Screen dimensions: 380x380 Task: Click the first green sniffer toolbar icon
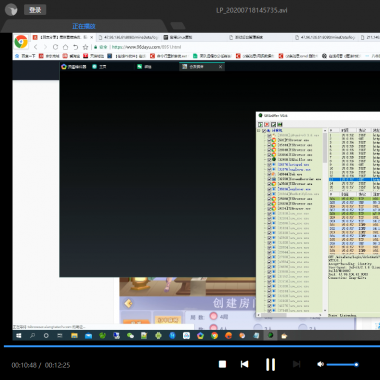tap(260, 124)
